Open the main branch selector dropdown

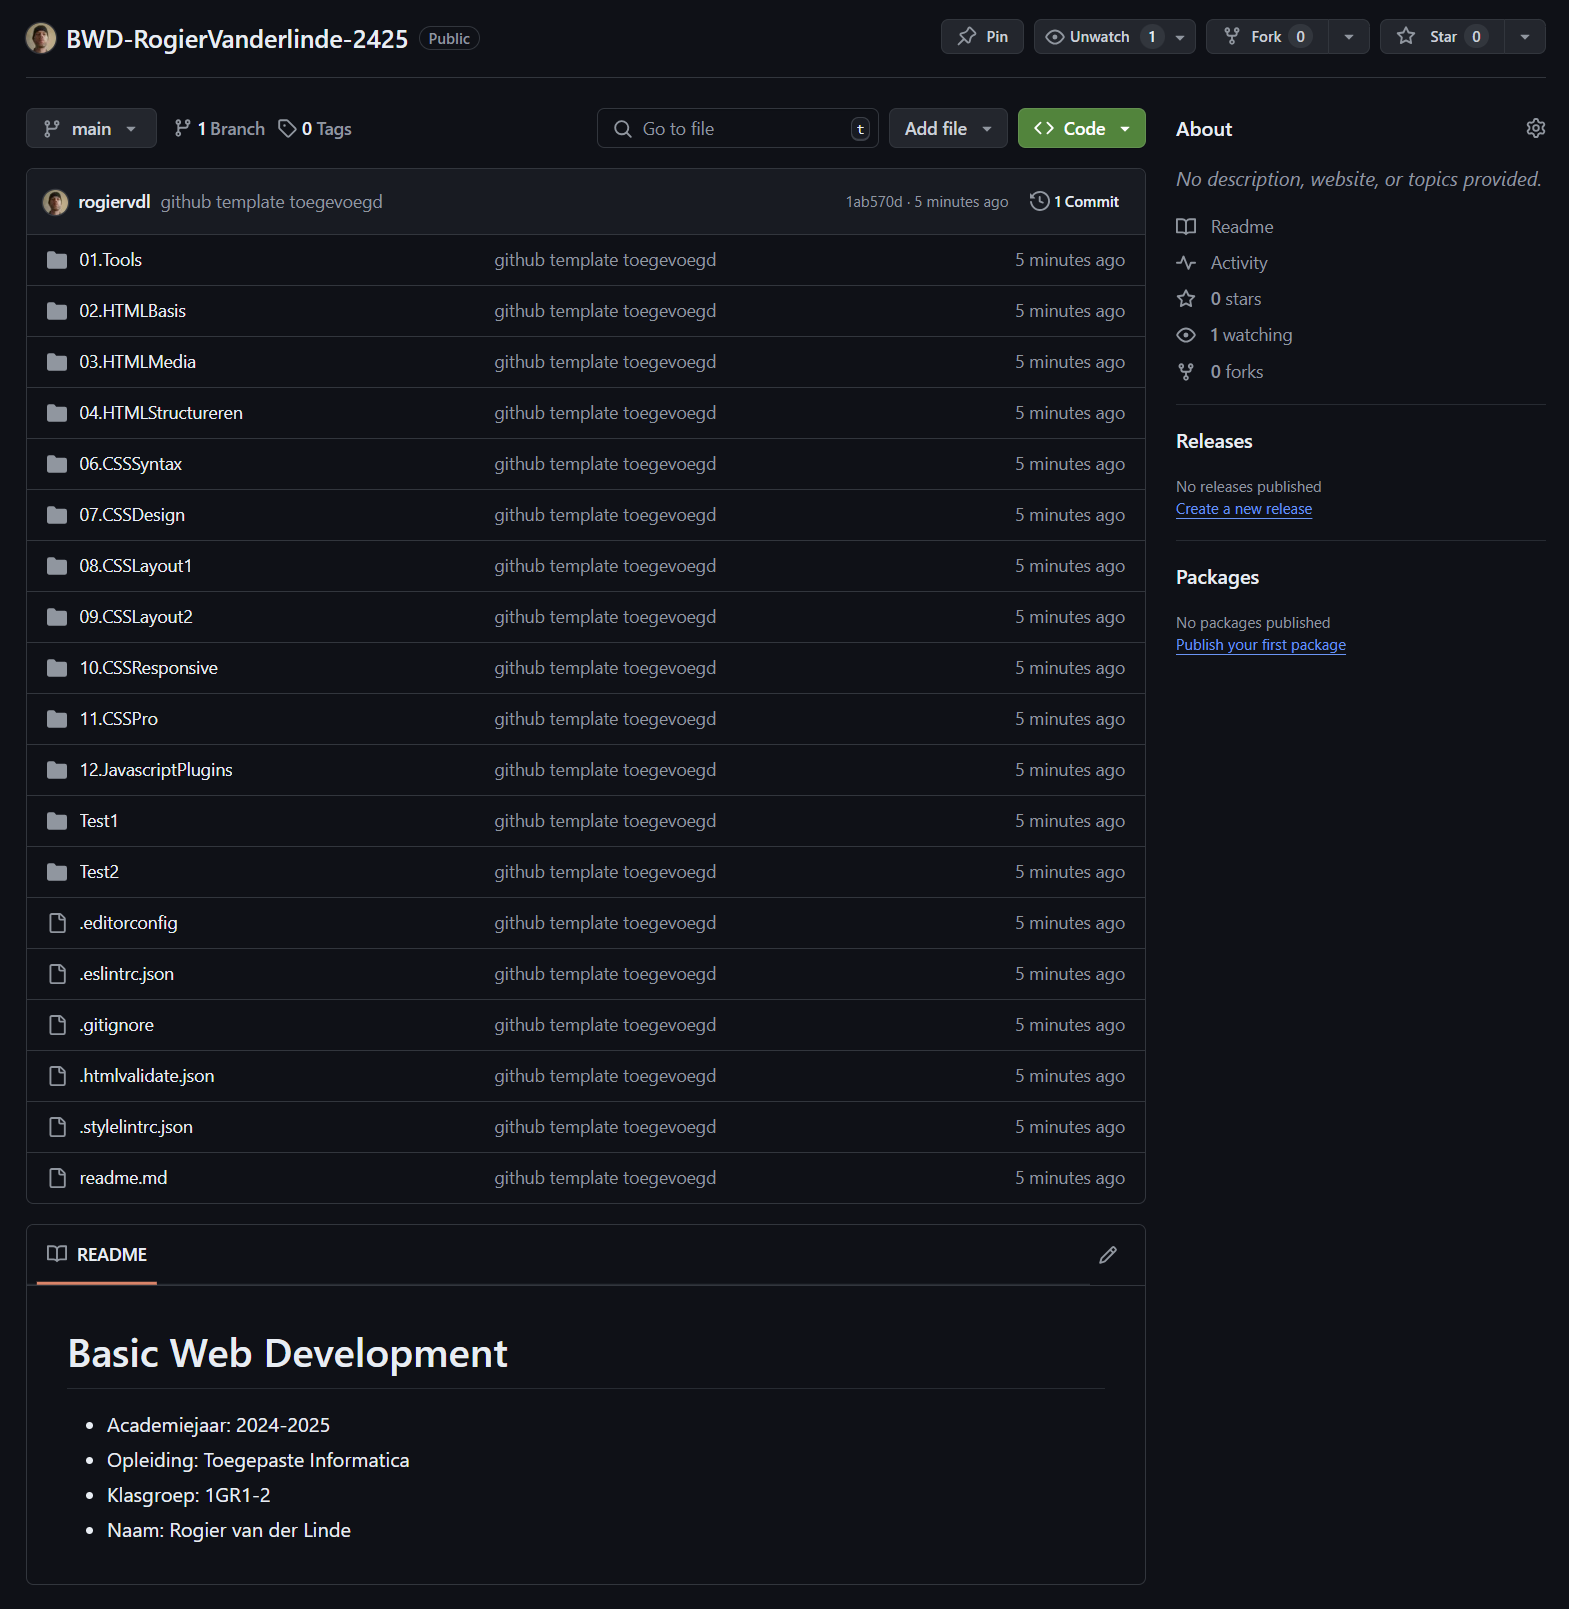[x=91, y=128]
